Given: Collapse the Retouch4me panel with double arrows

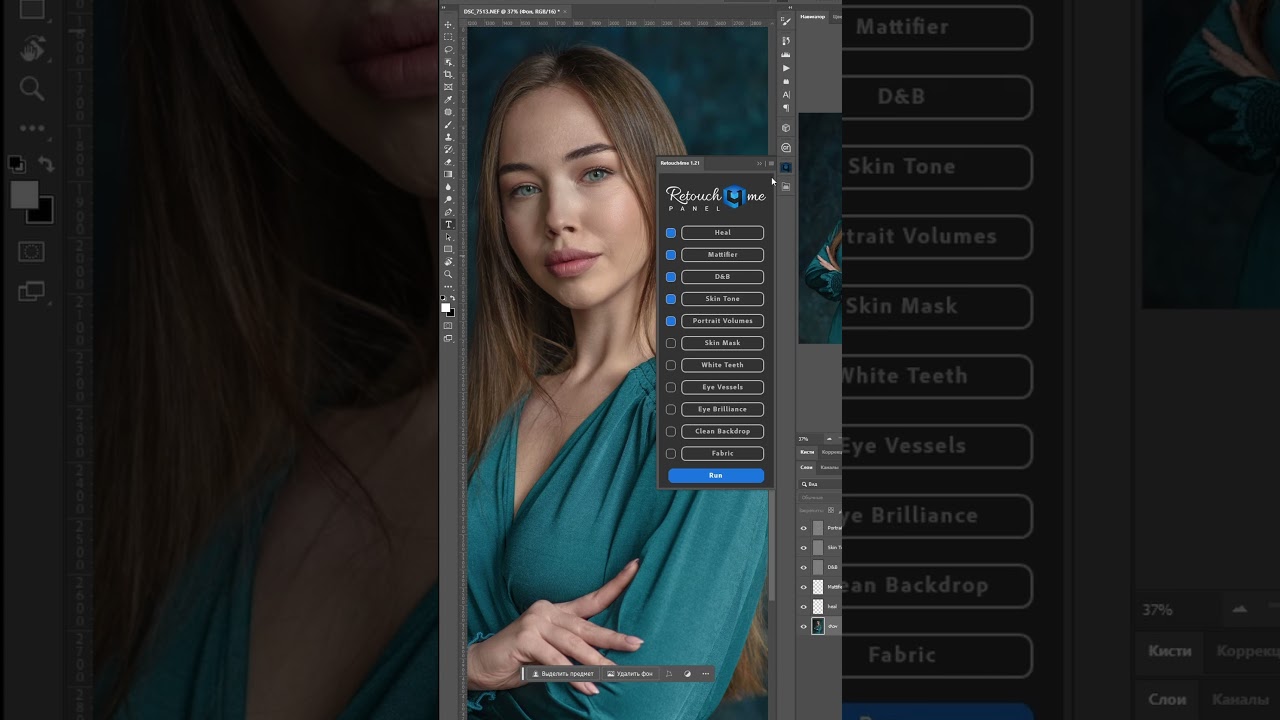Looking at the screenshot, I should pos(760,163).
